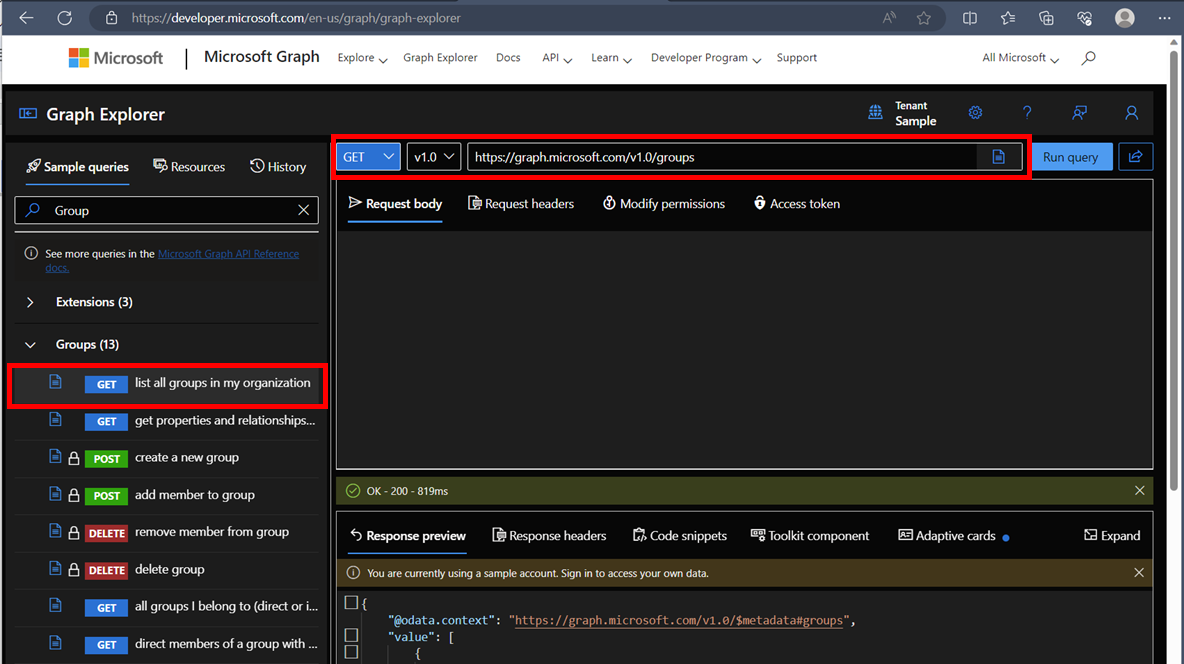Open the Graph Explorer nav link
The width and height of the screenshot is (1184, 664).
[440, 58]
